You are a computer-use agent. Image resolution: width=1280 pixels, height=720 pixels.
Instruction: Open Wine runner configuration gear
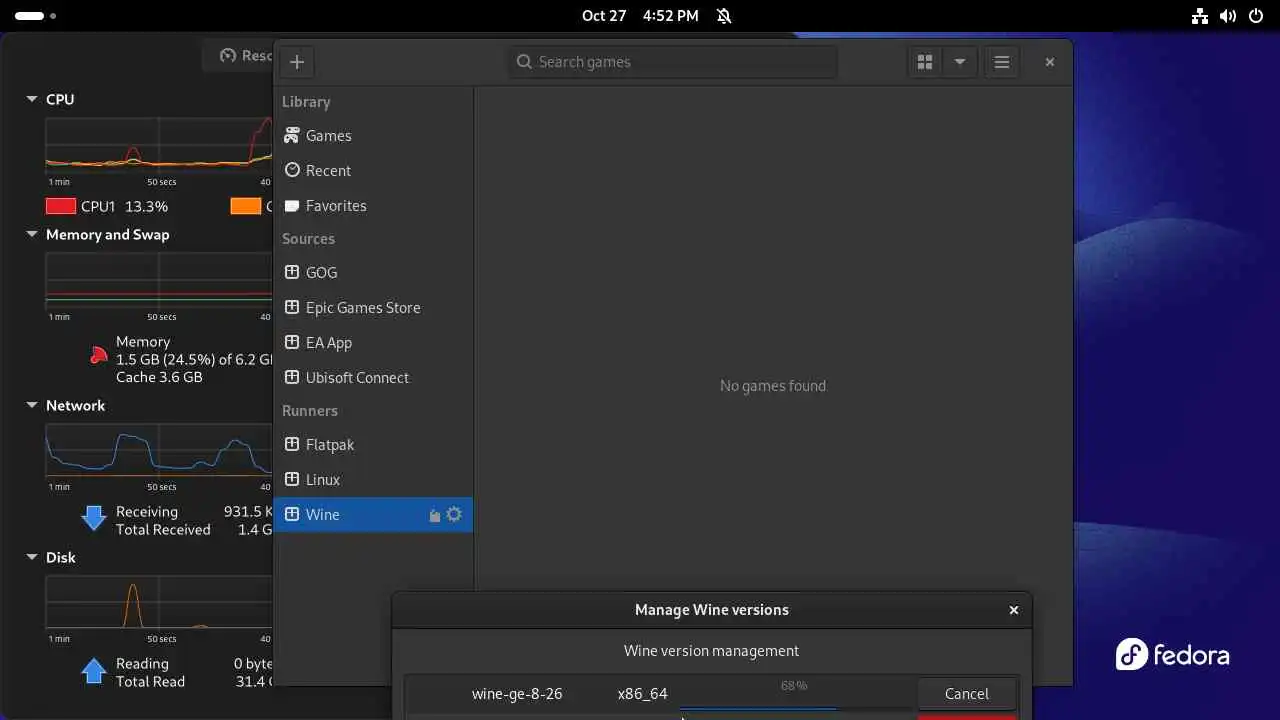point(454,514)
